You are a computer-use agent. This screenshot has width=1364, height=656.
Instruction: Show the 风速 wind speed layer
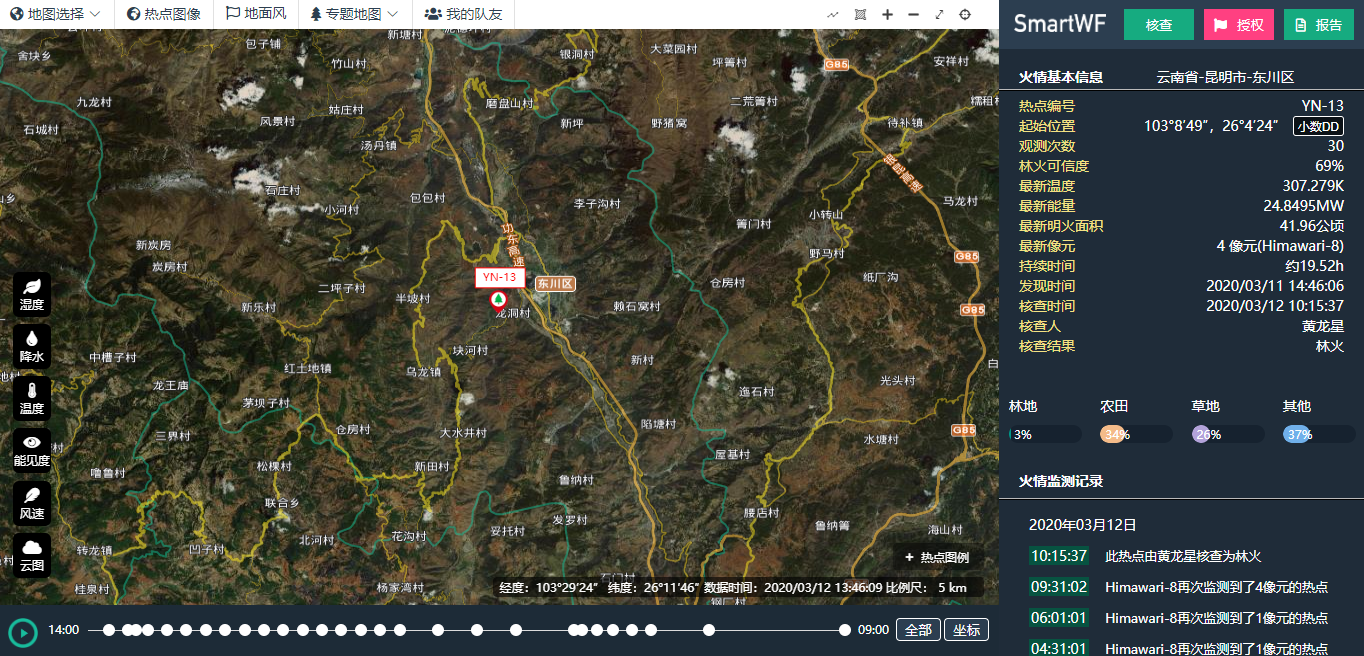coord(32,502)
